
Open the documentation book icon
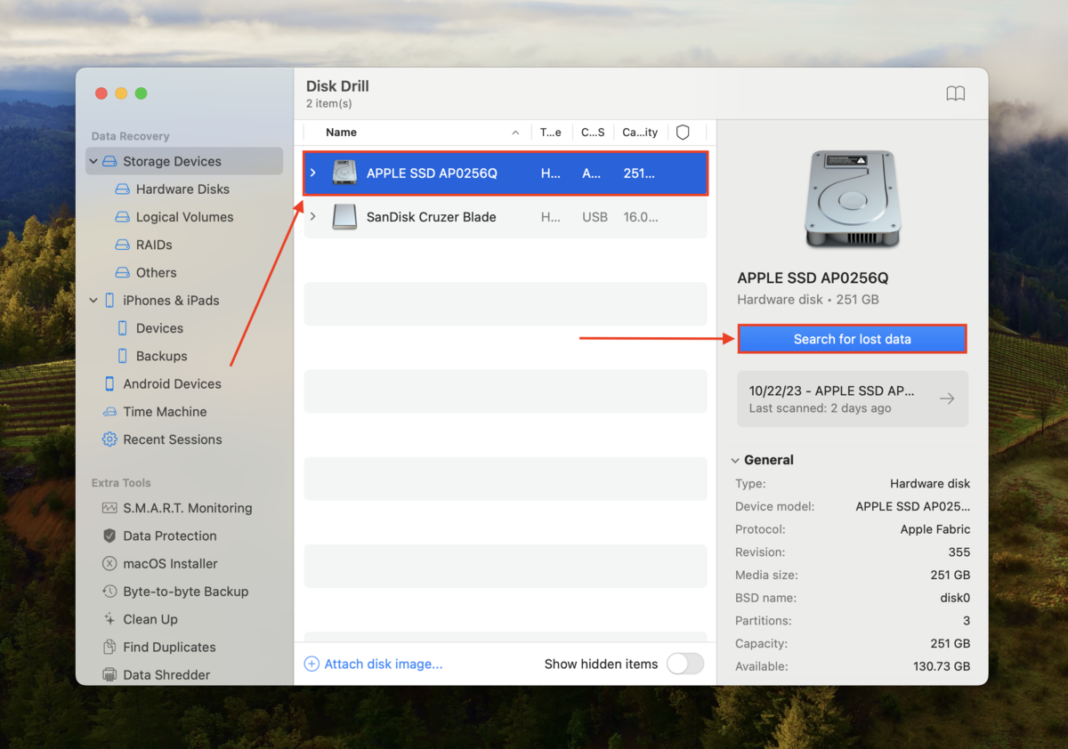pos(955,93)
